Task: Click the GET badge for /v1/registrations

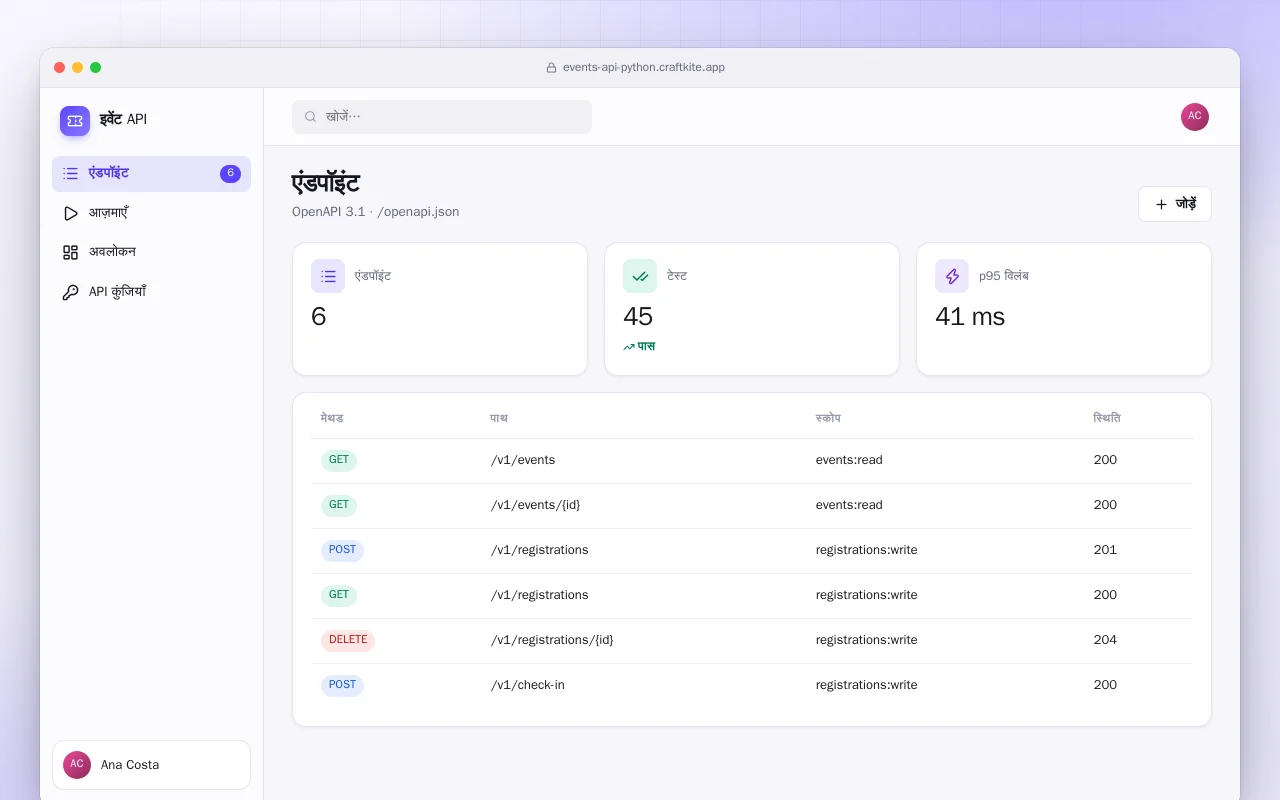Action: [x=339, y=596]
